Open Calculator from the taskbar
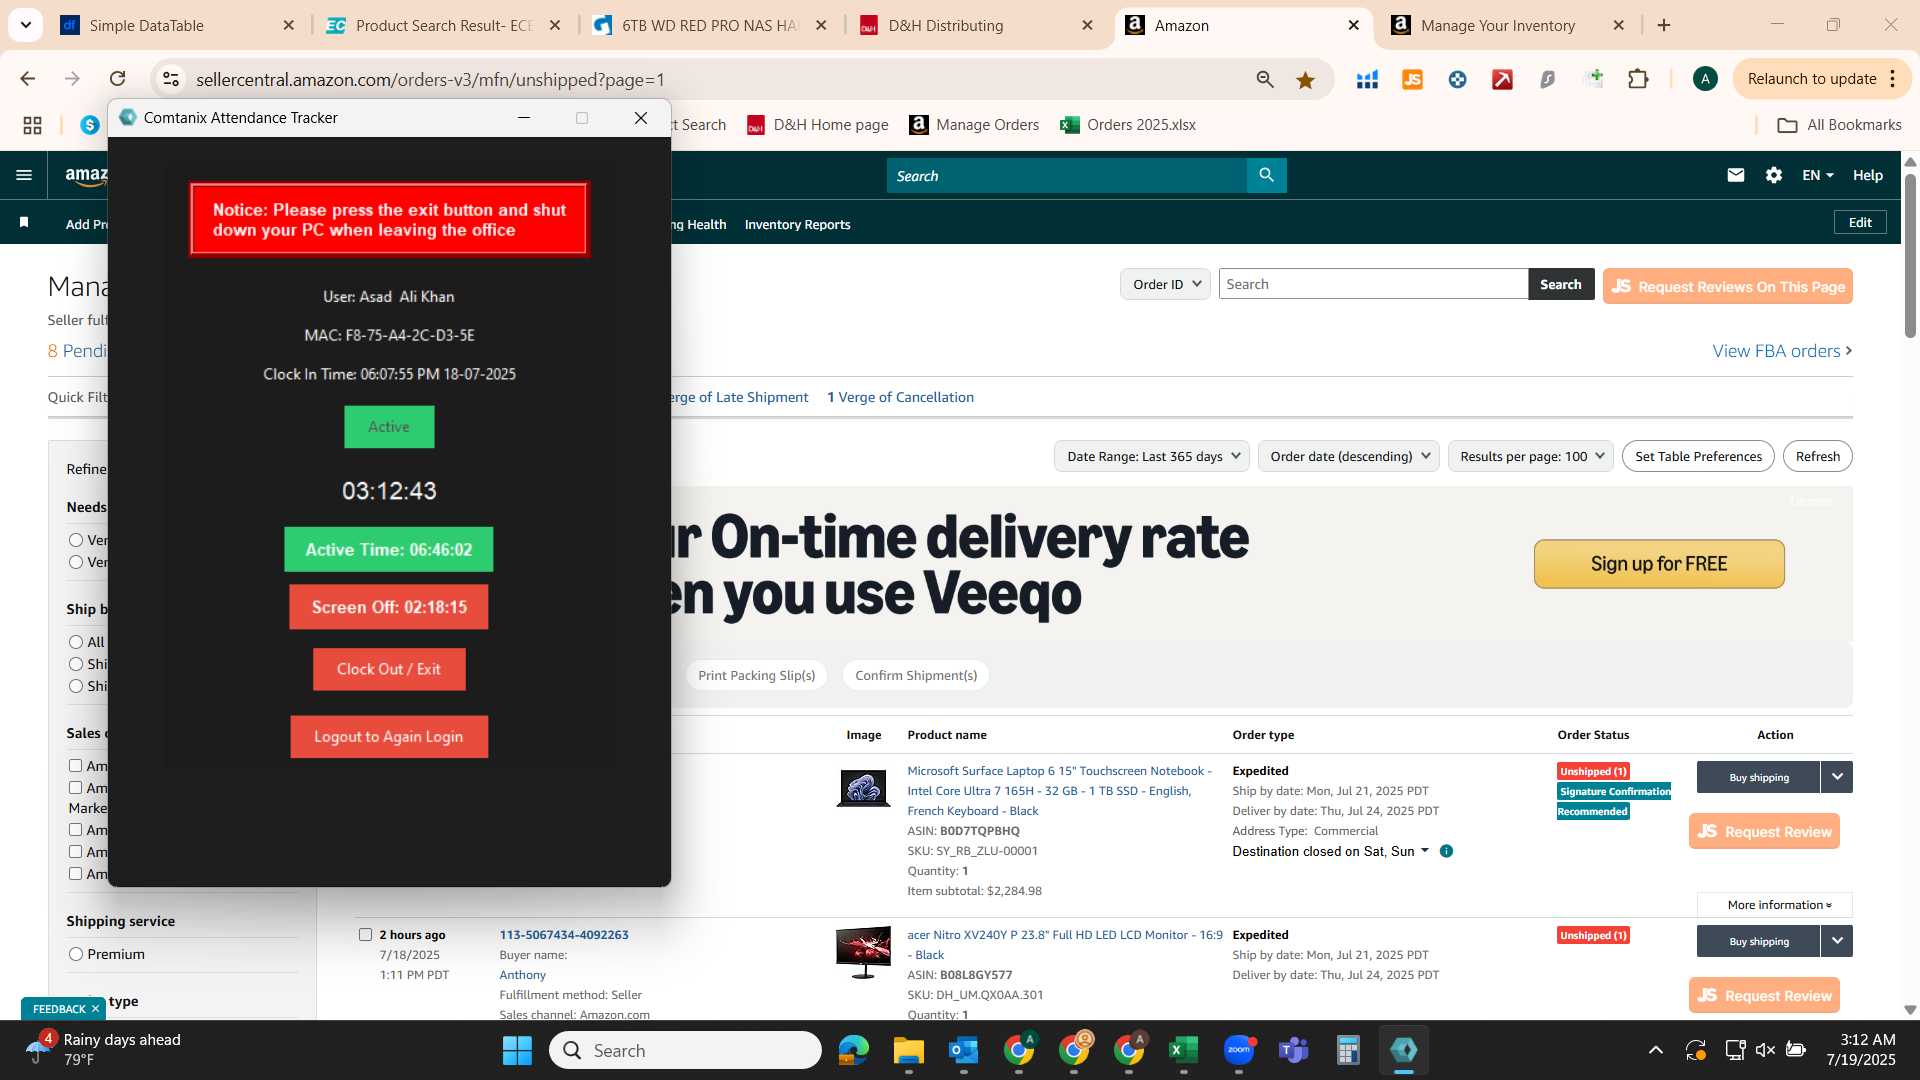 (x=1348, y=1050)
